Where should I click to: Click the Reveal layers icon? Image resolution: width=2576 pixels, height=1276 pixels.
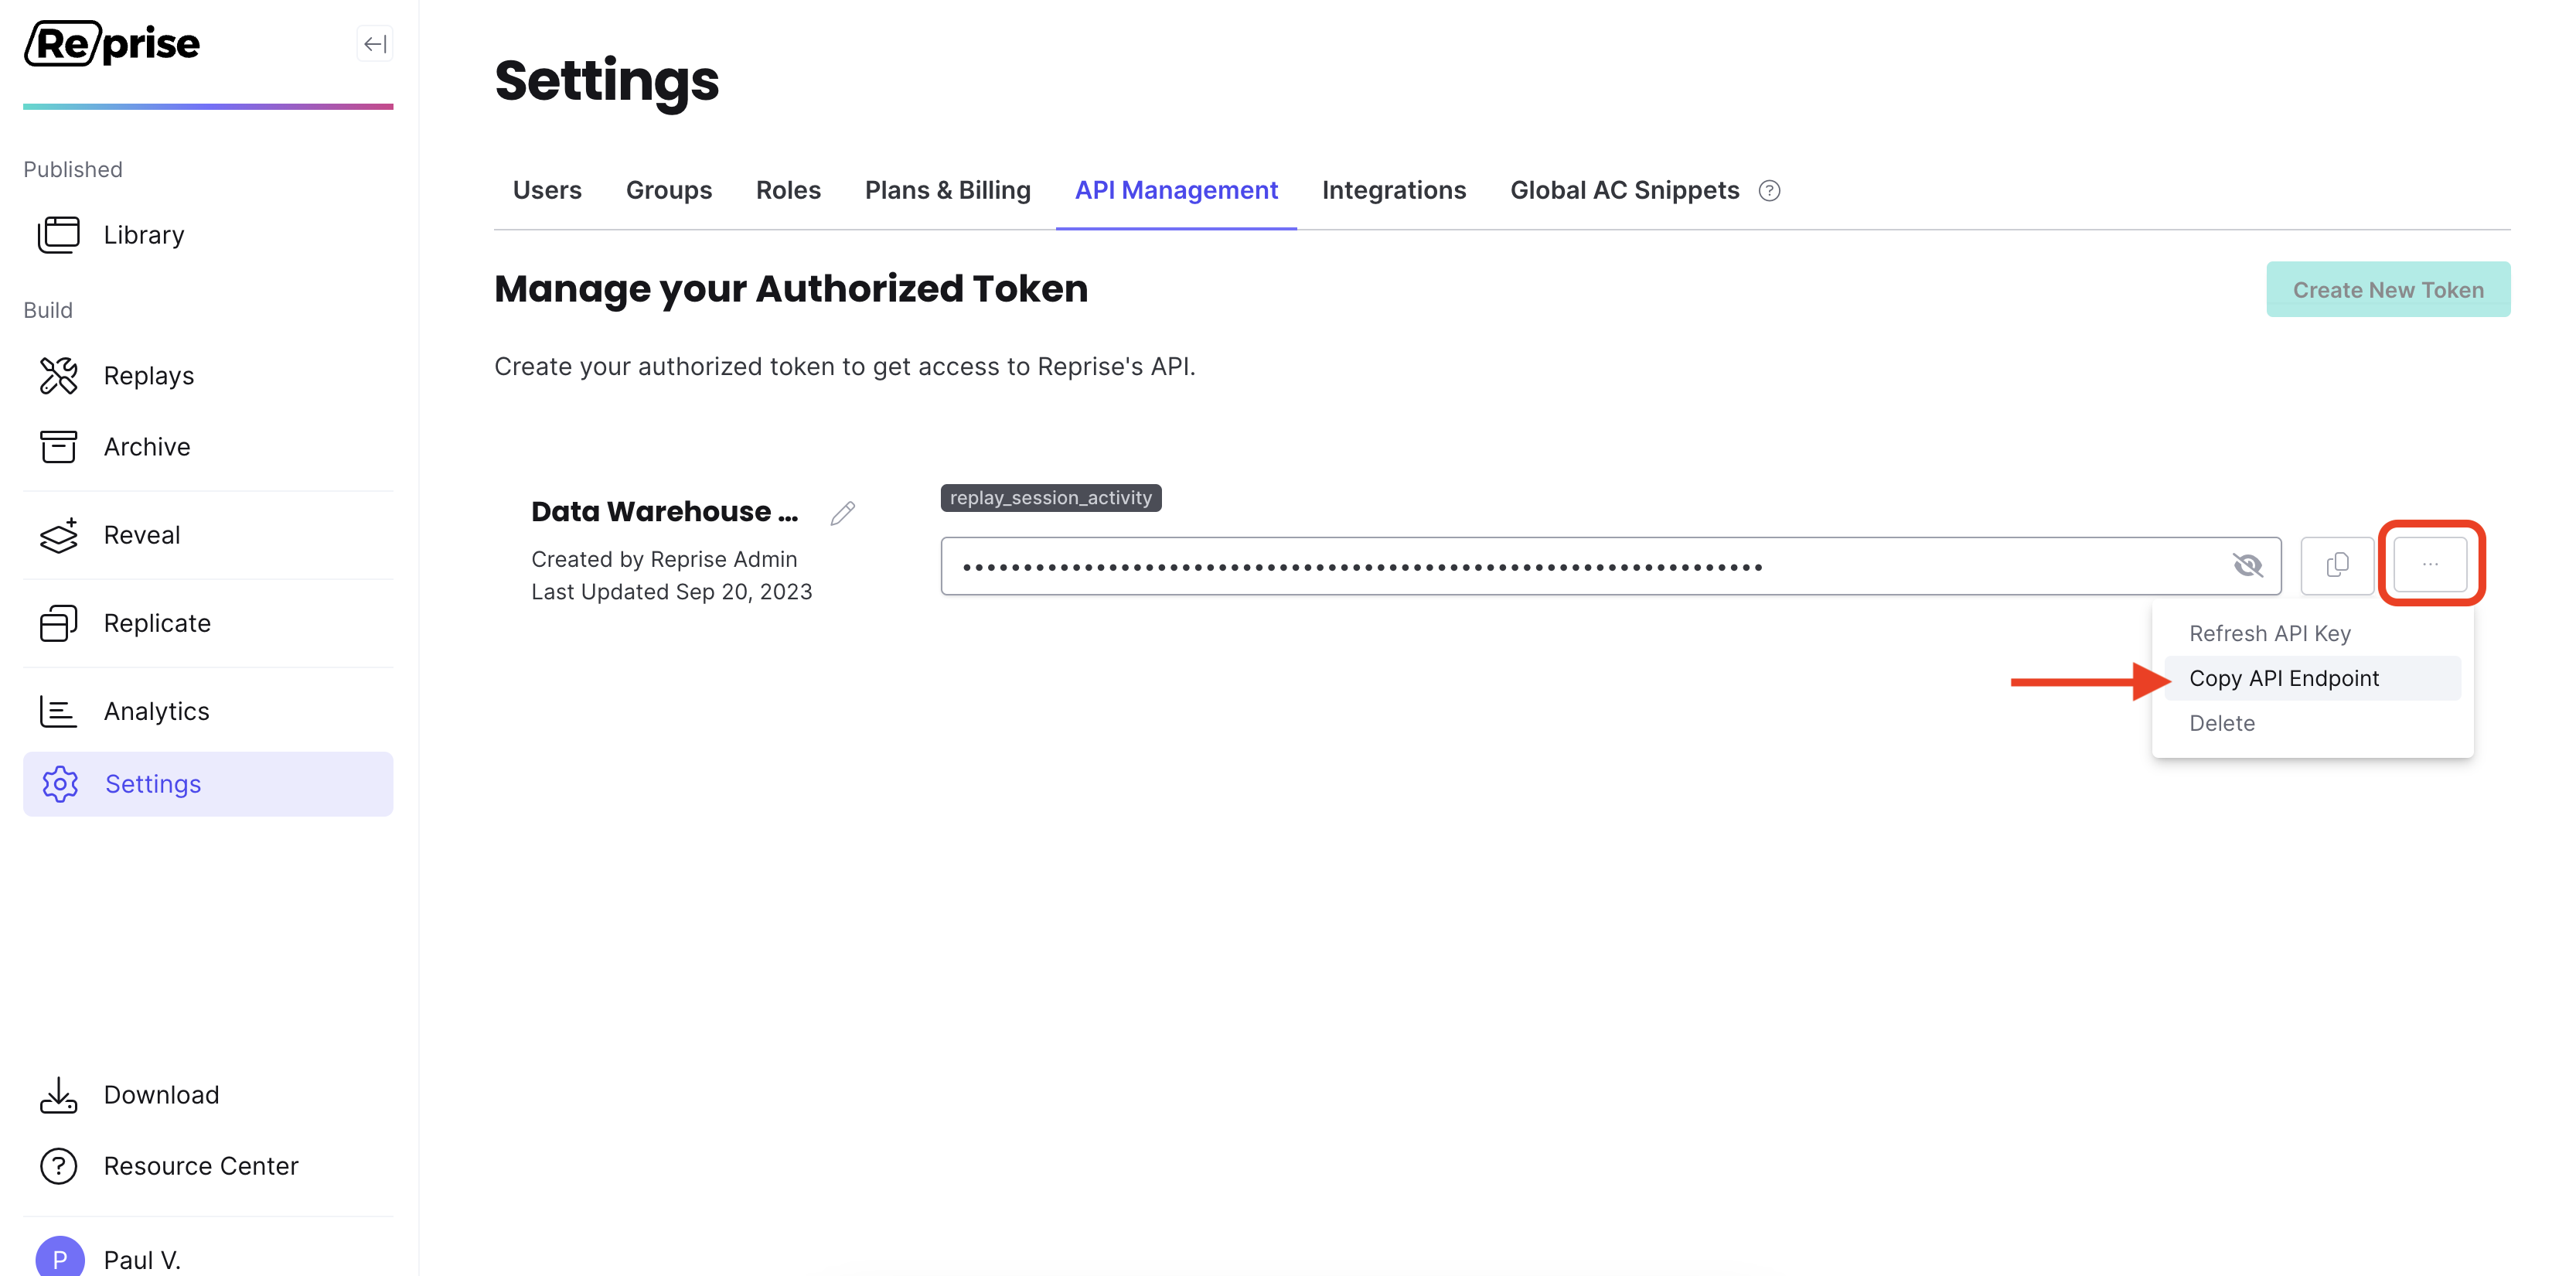58,535
